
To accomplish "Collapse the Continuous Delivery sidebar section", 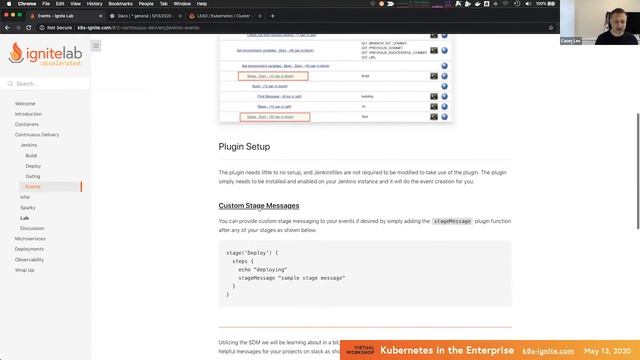I will coord(37,135).
